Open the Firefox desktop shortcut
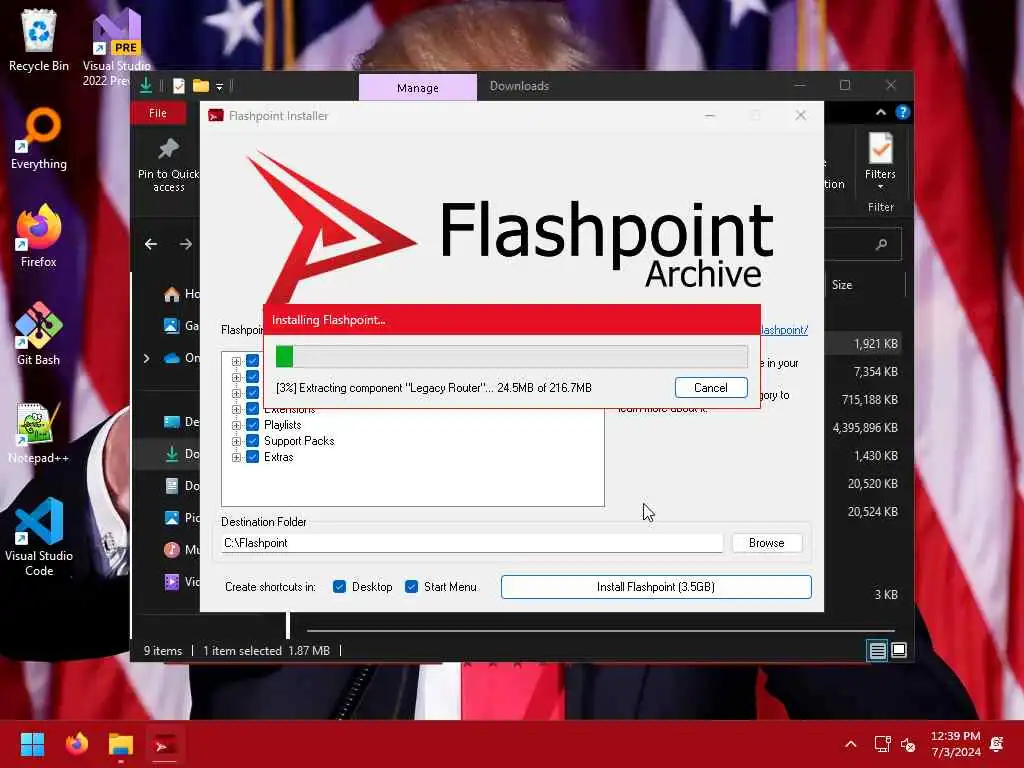Screen dimensions: 1024x768 [39, 236]
